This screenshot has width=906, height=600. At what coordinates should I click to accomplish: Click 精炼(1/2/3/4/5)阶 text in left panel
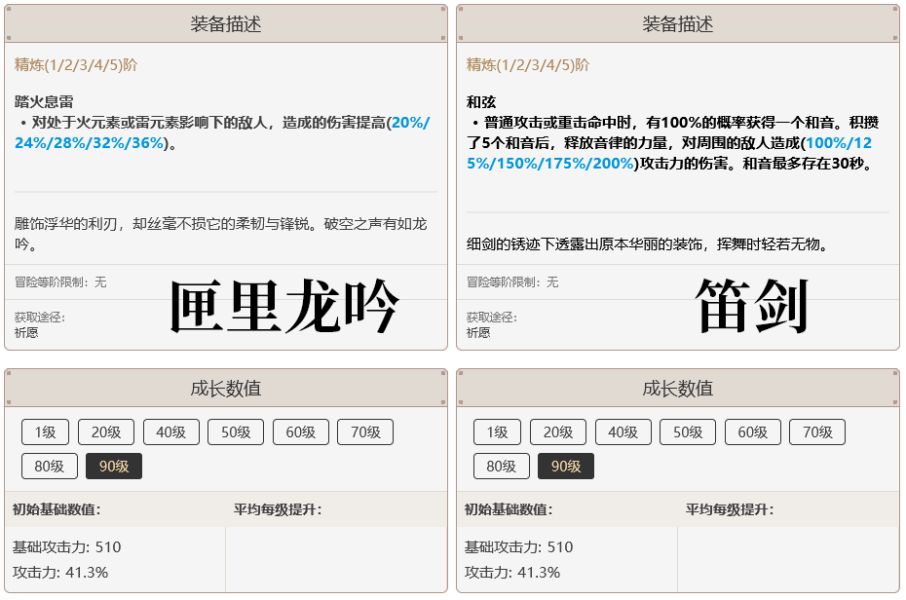[76, 65]
